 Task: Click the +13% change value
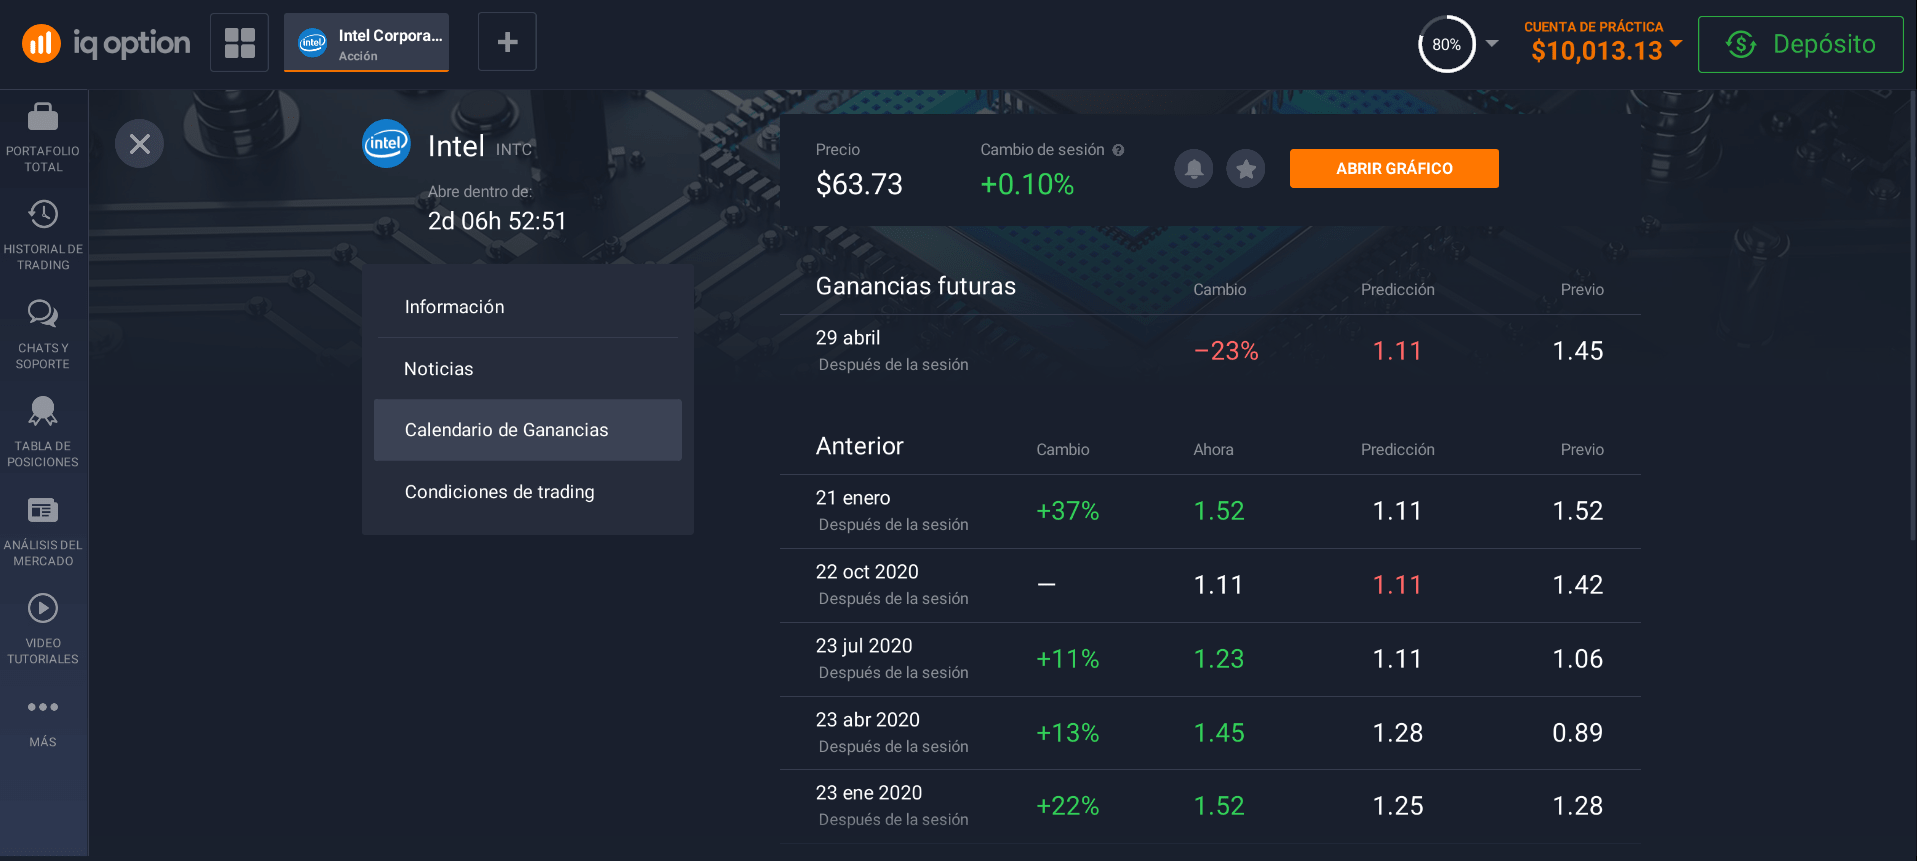tap(1068, 733)
